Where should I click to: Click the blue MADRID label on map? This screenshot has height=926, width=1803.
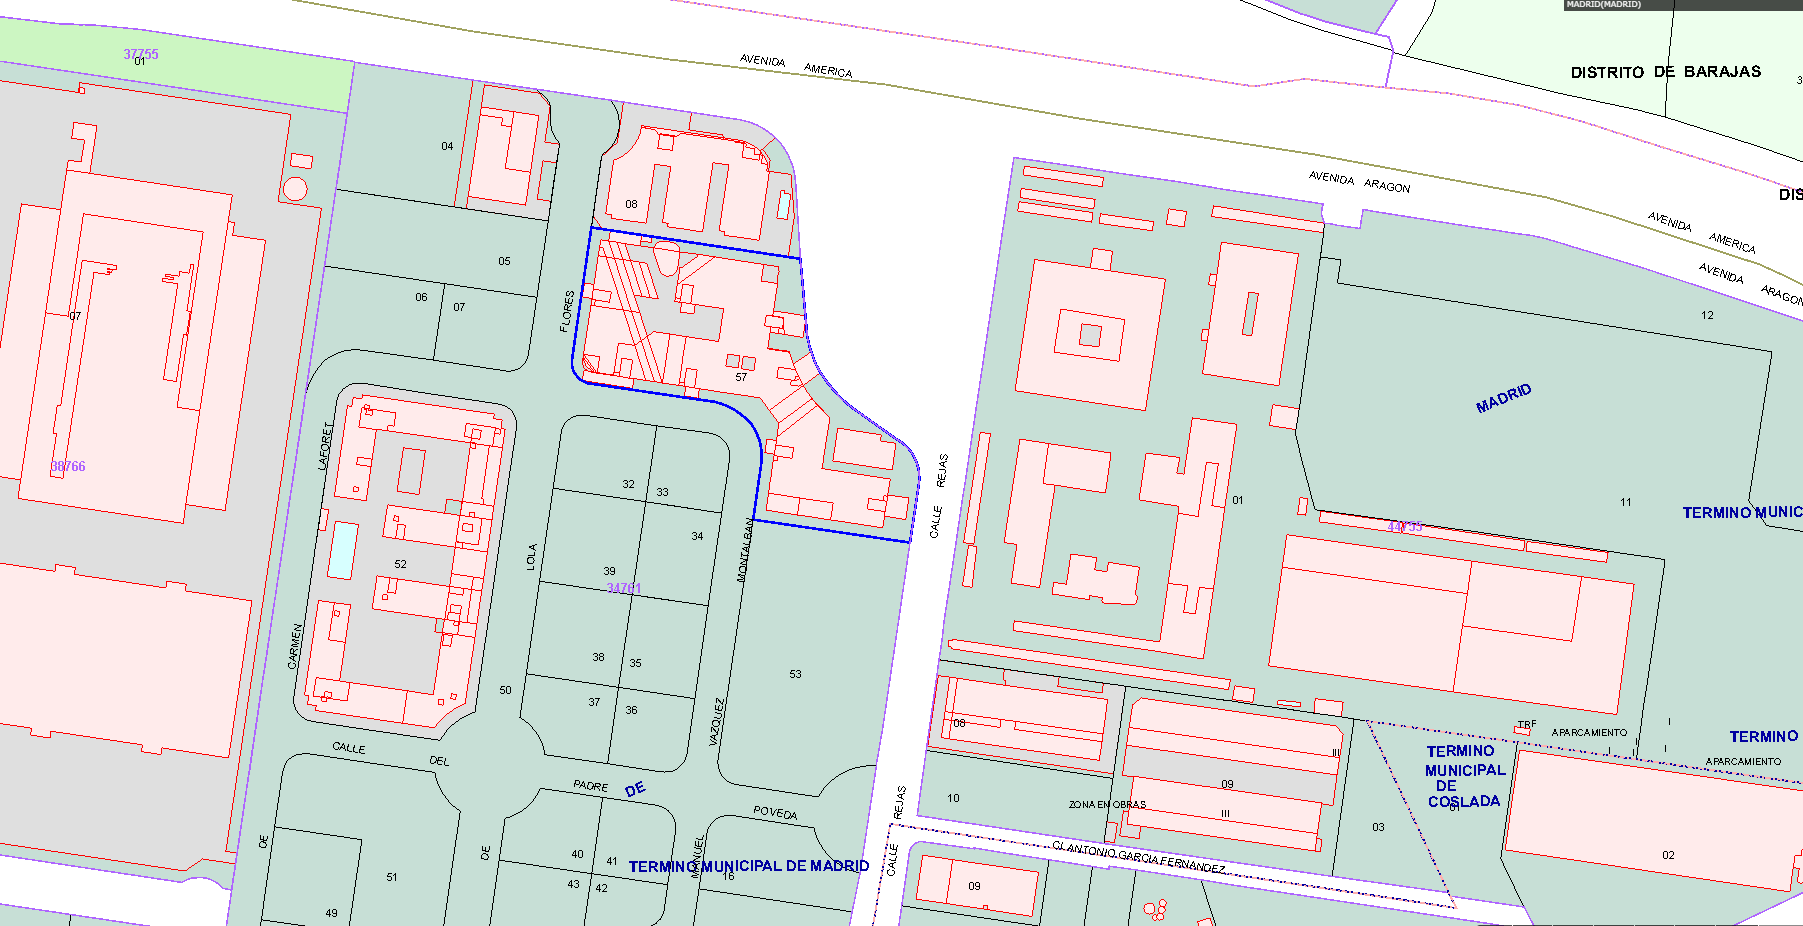(x=1503, y=398)
